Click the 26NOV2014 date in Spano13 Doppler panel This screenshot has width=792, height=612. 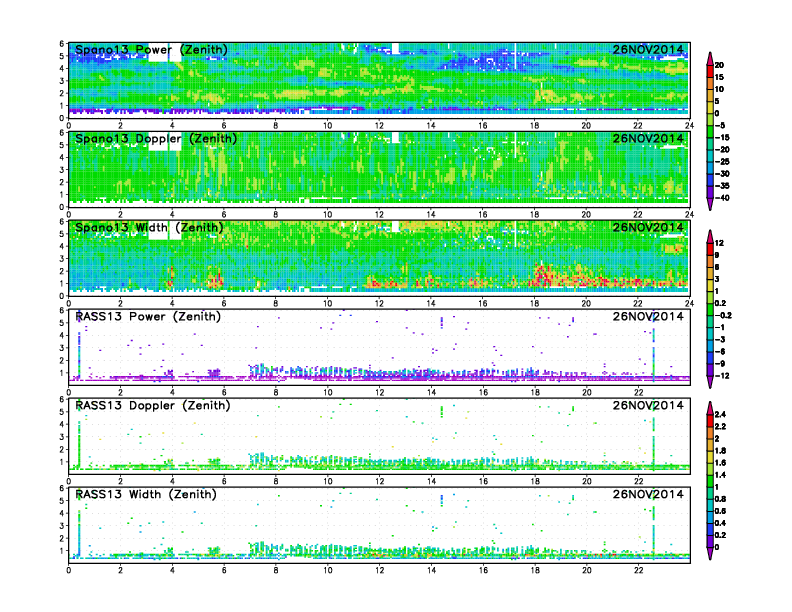pos(648,138)
